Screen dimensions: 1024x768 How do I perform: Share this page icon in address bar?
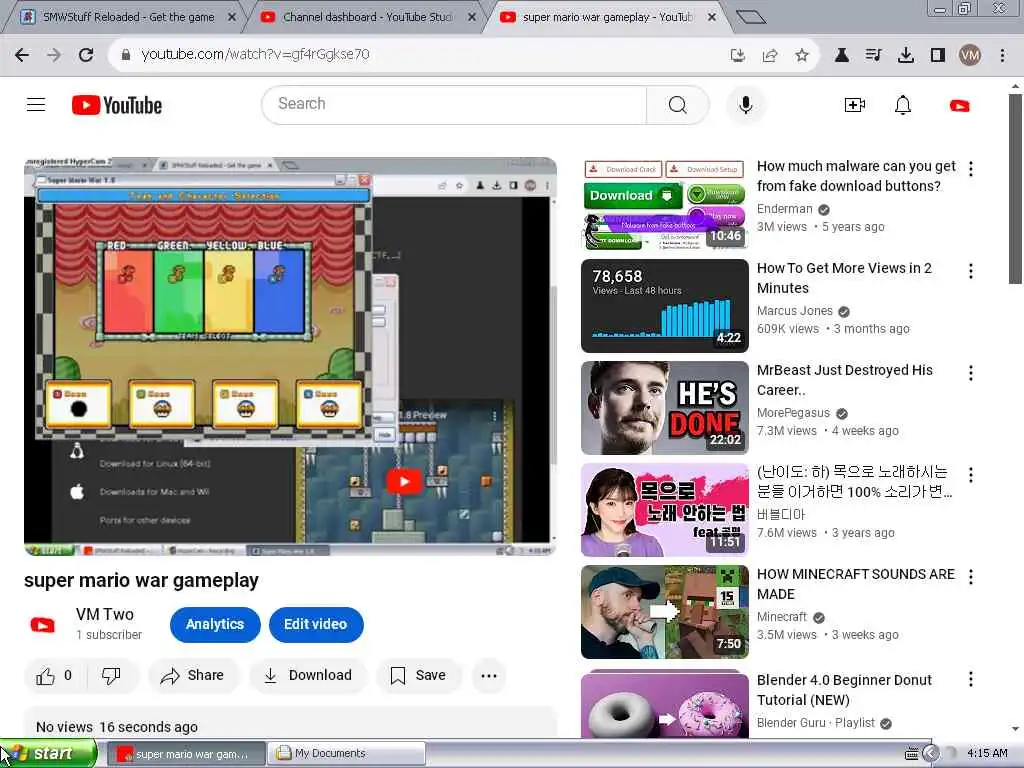(x=770, y=56)
